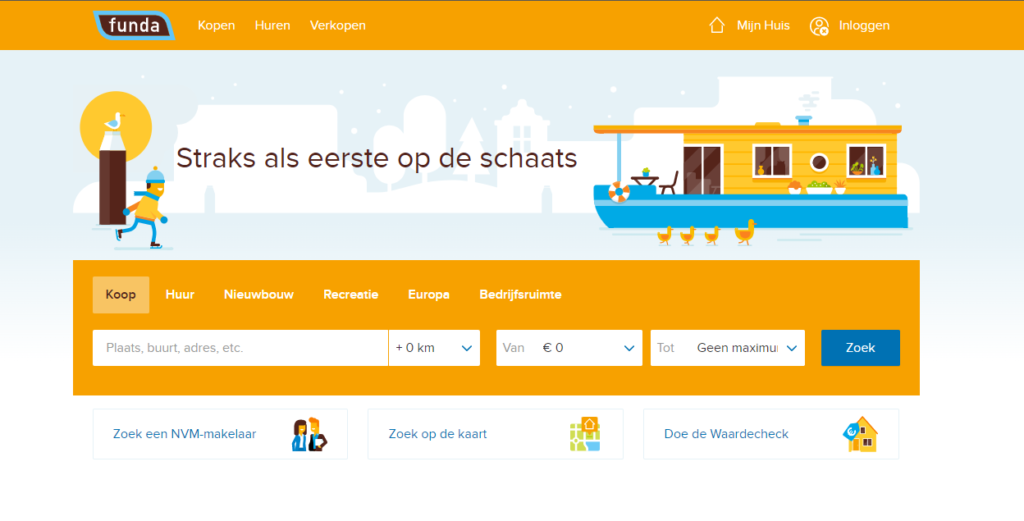Open Doe de Waardecheck
The height and width of the screenshot is (521, 1024).
point(771,434)
